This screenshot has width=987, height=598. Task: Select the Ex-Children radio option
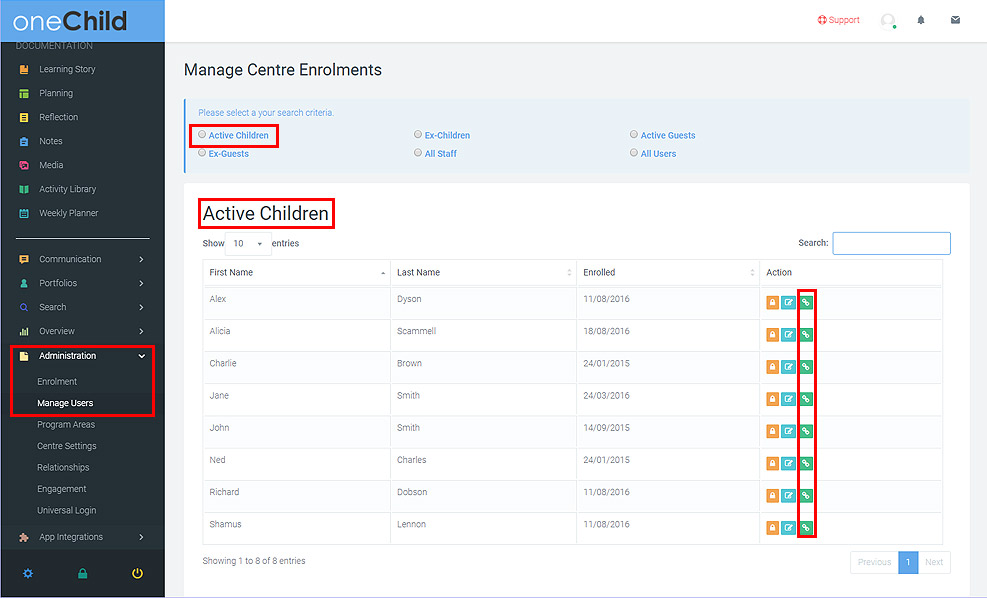(418, 134)
